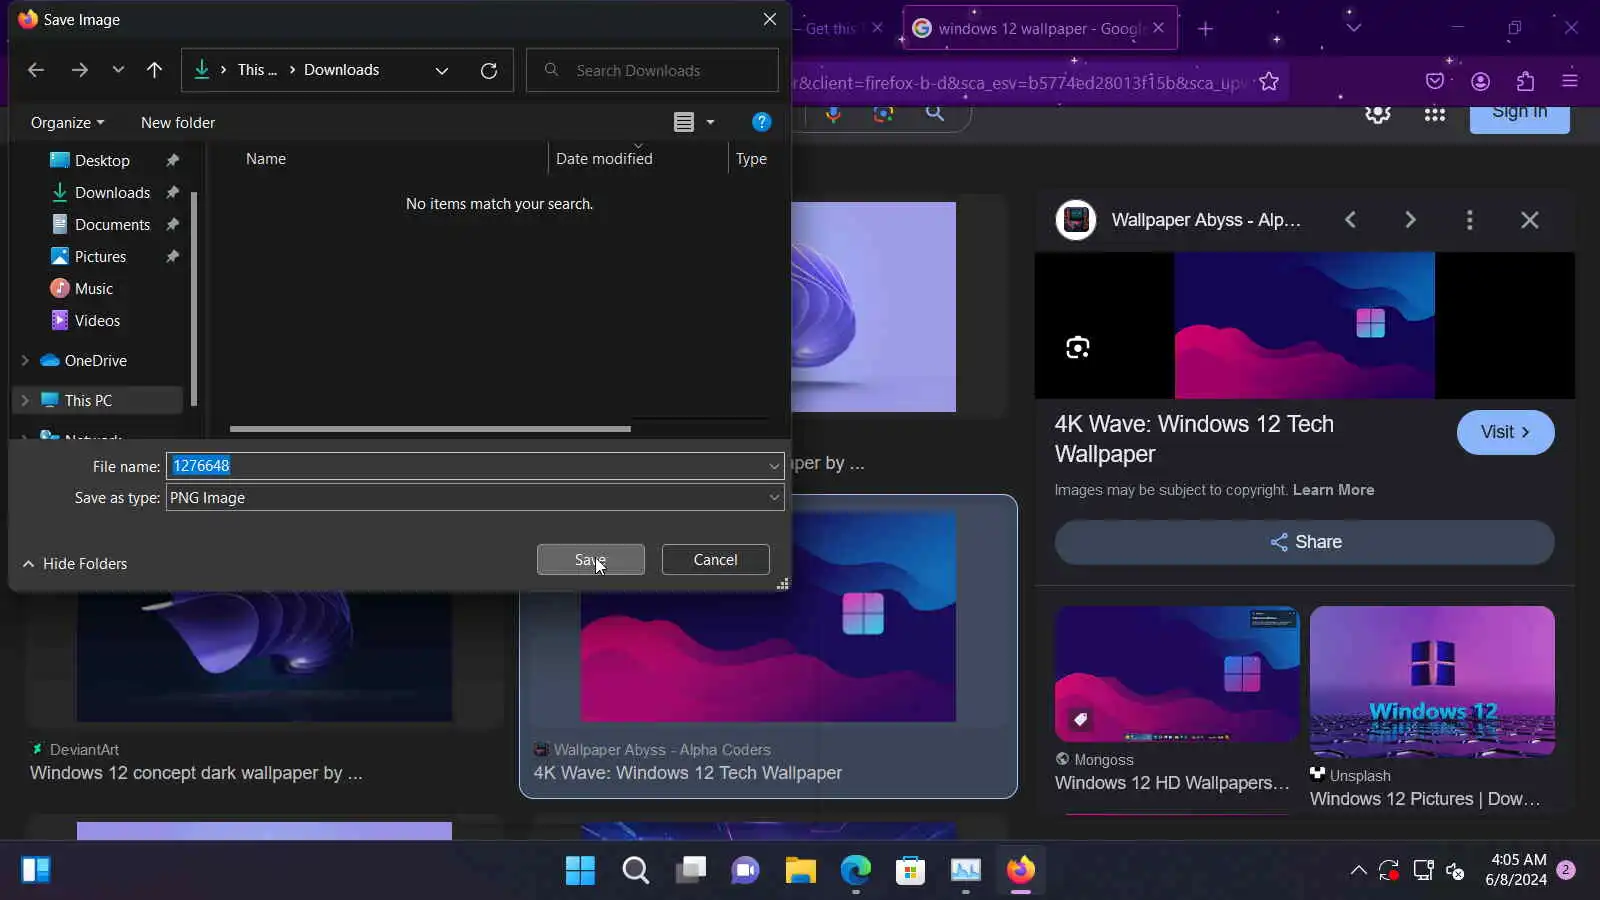
Task: Select Pictures in the navigation pane
Action: pos(100,256)
